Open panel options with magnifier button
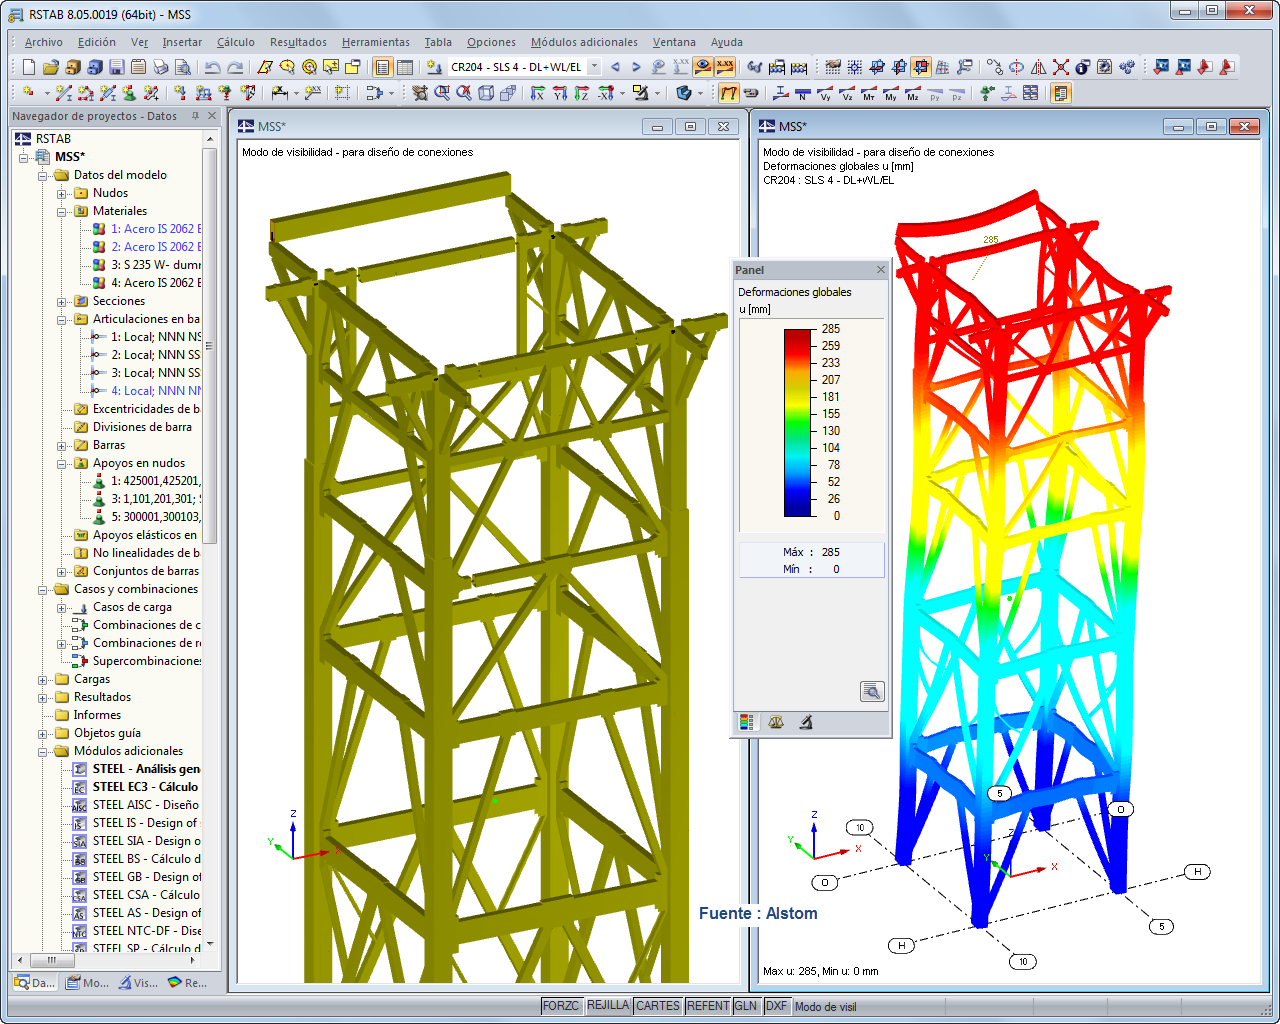1280x1024 pixels. (x=871, y=691)
